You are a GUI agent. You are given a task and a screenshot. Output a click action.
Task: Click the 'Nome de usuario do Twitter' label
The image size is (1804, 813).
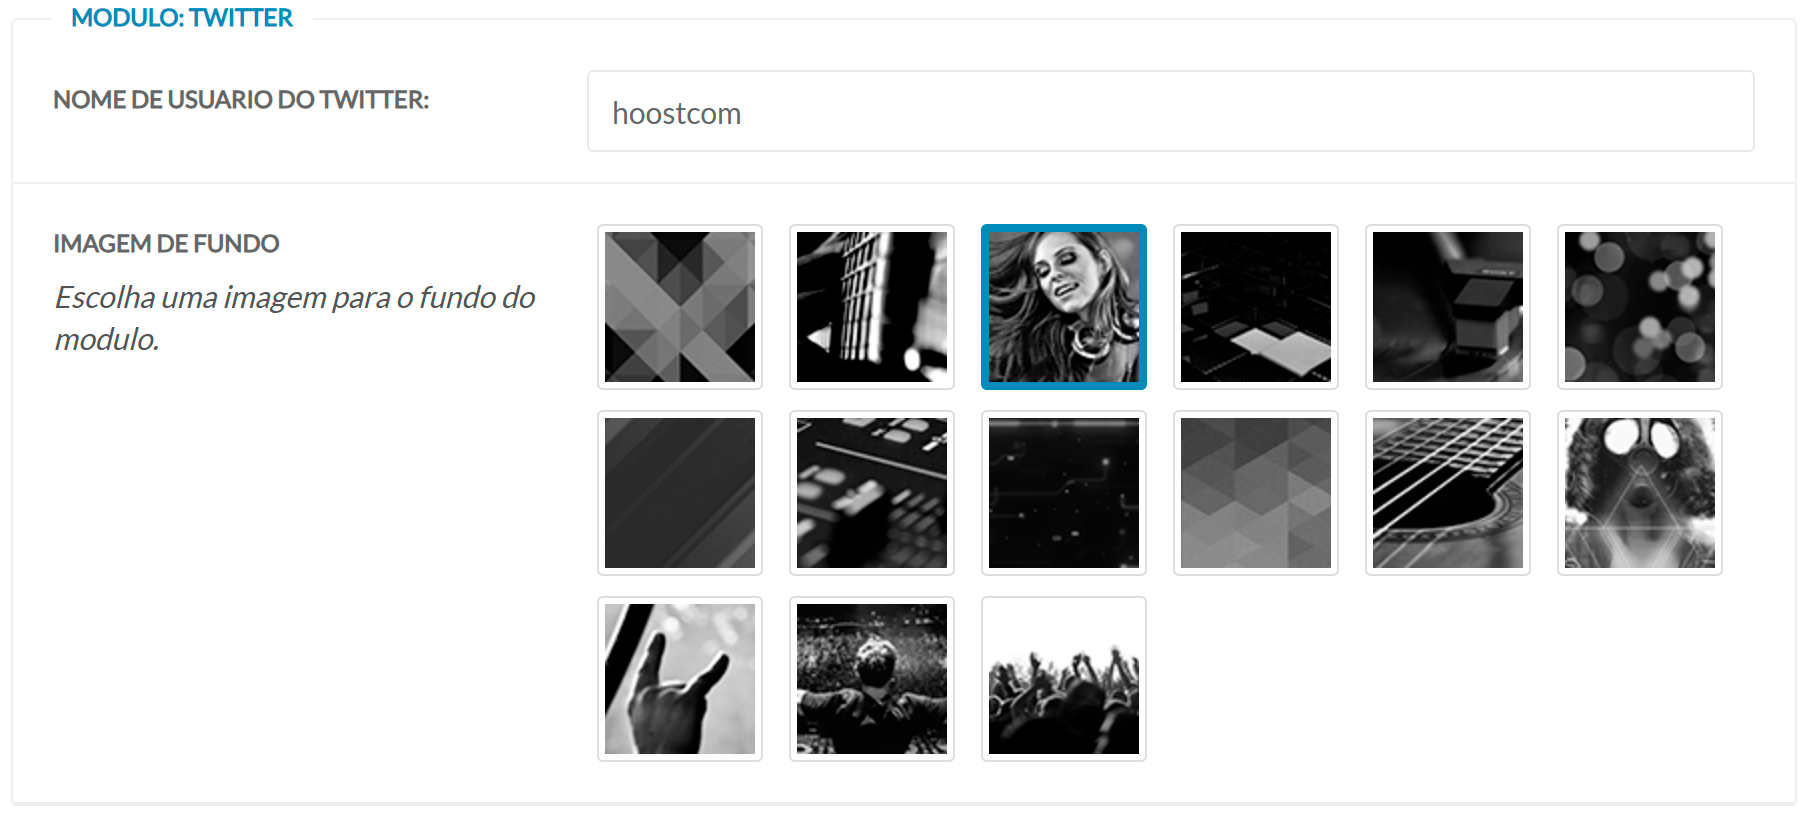pyautogui.click(x=241, y=100)
